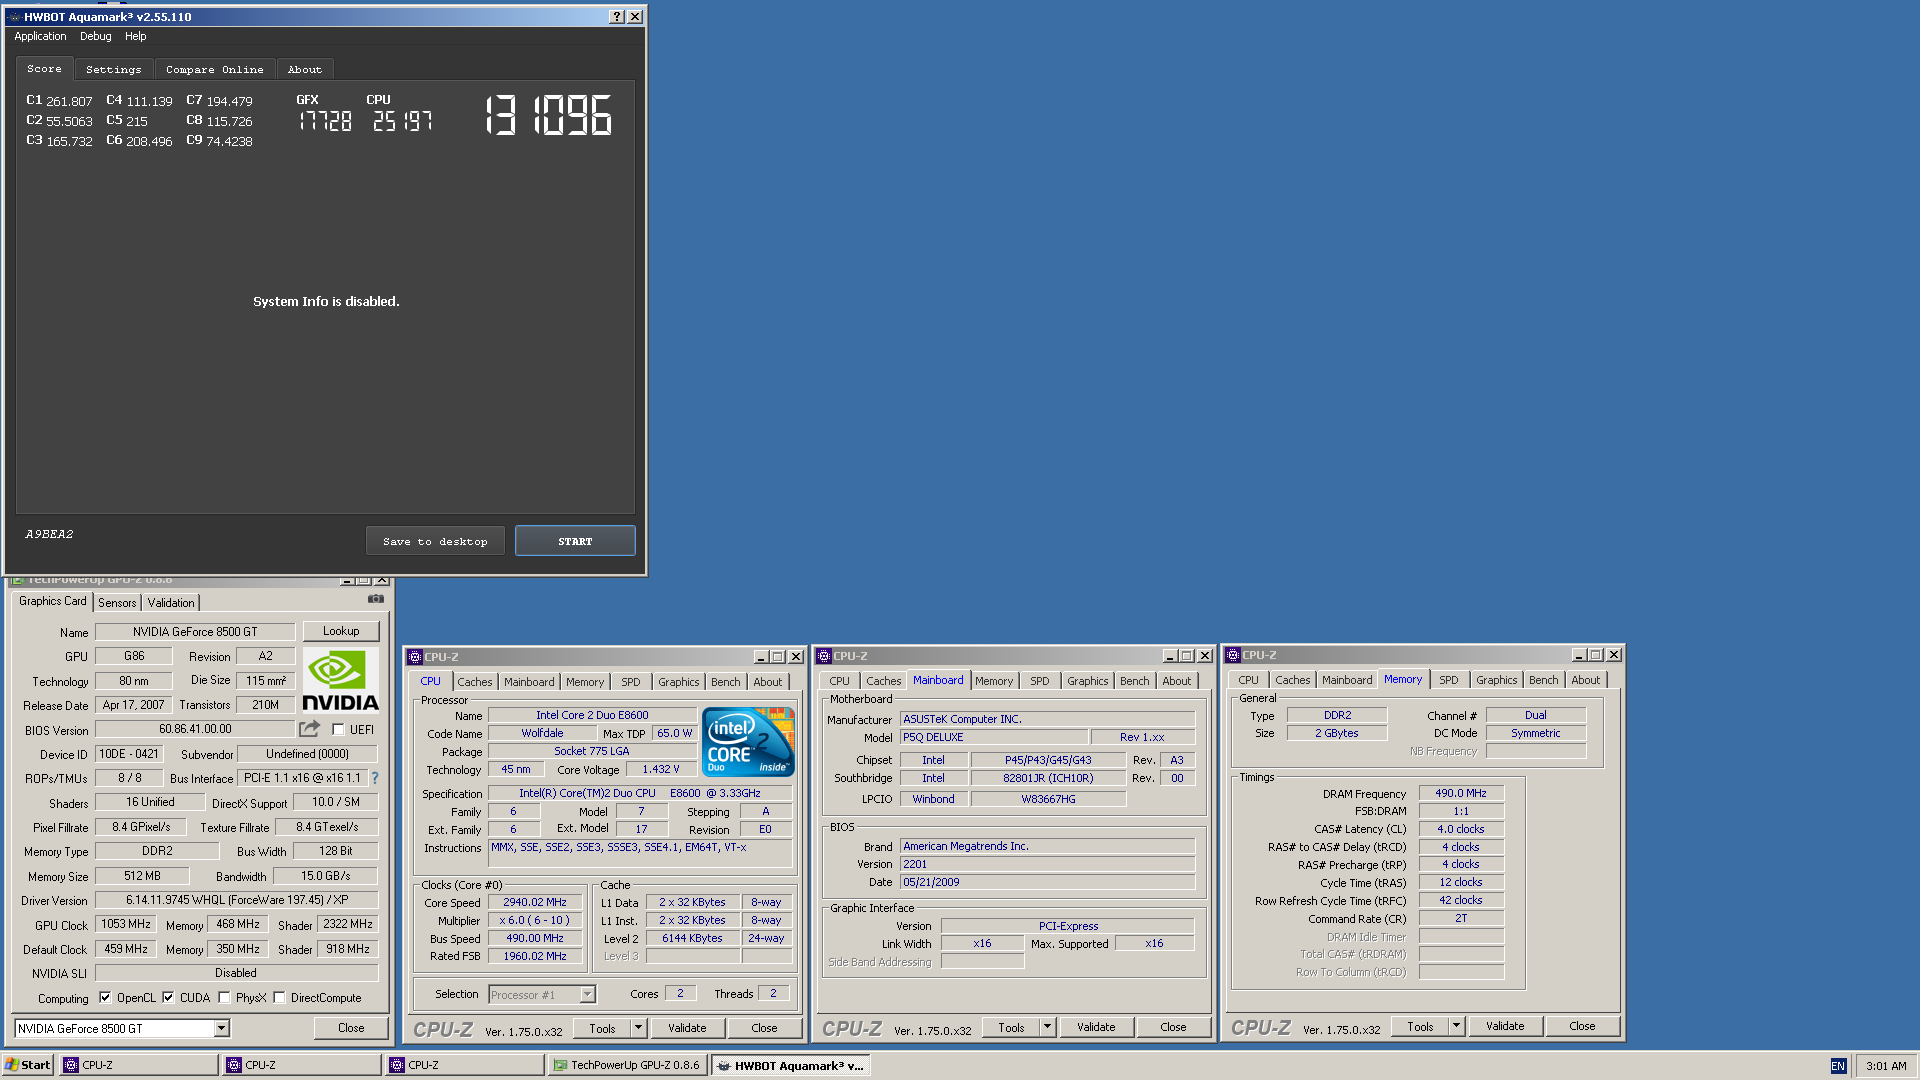The height and width of the screenshot is (1080, 1920).
Task: Toggle the CUDA checkbox
Action: pyautogui.click(x=168, y=998)
